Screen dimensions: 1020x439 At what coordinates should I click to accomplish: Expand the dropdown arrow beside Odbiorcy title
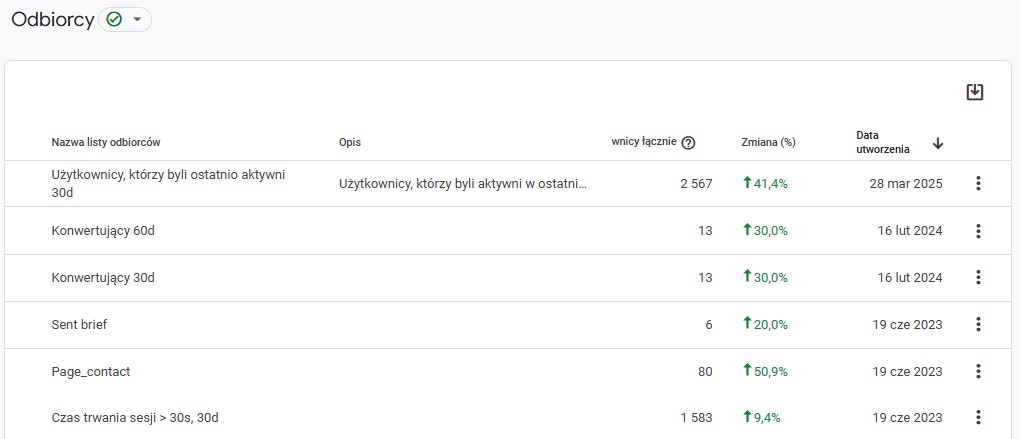[x=137, y=20]
